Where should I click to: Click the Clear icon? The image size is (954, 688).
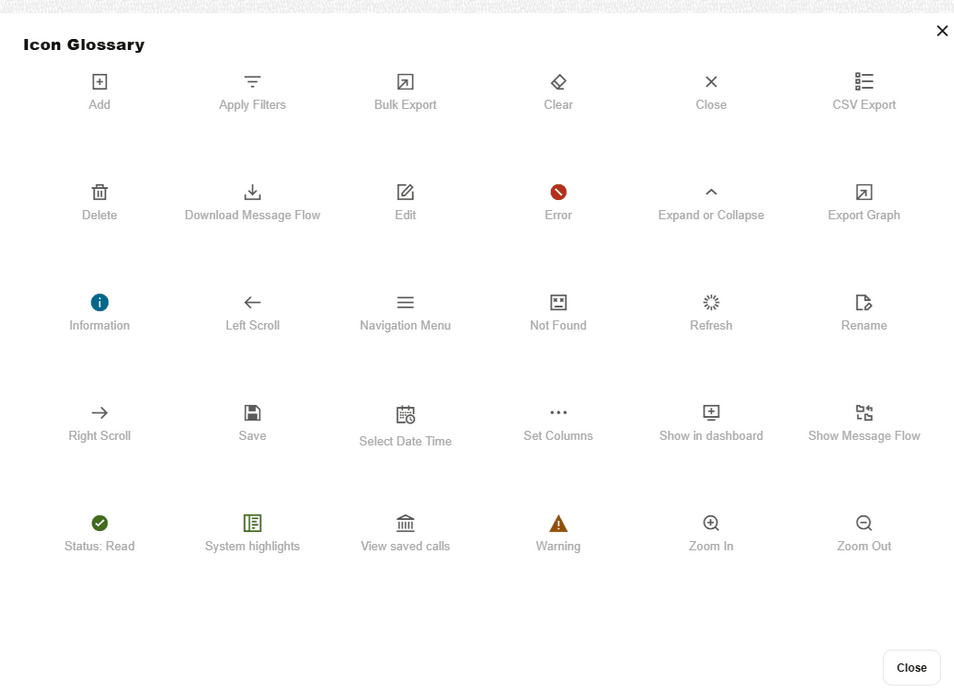pos(558,81)
